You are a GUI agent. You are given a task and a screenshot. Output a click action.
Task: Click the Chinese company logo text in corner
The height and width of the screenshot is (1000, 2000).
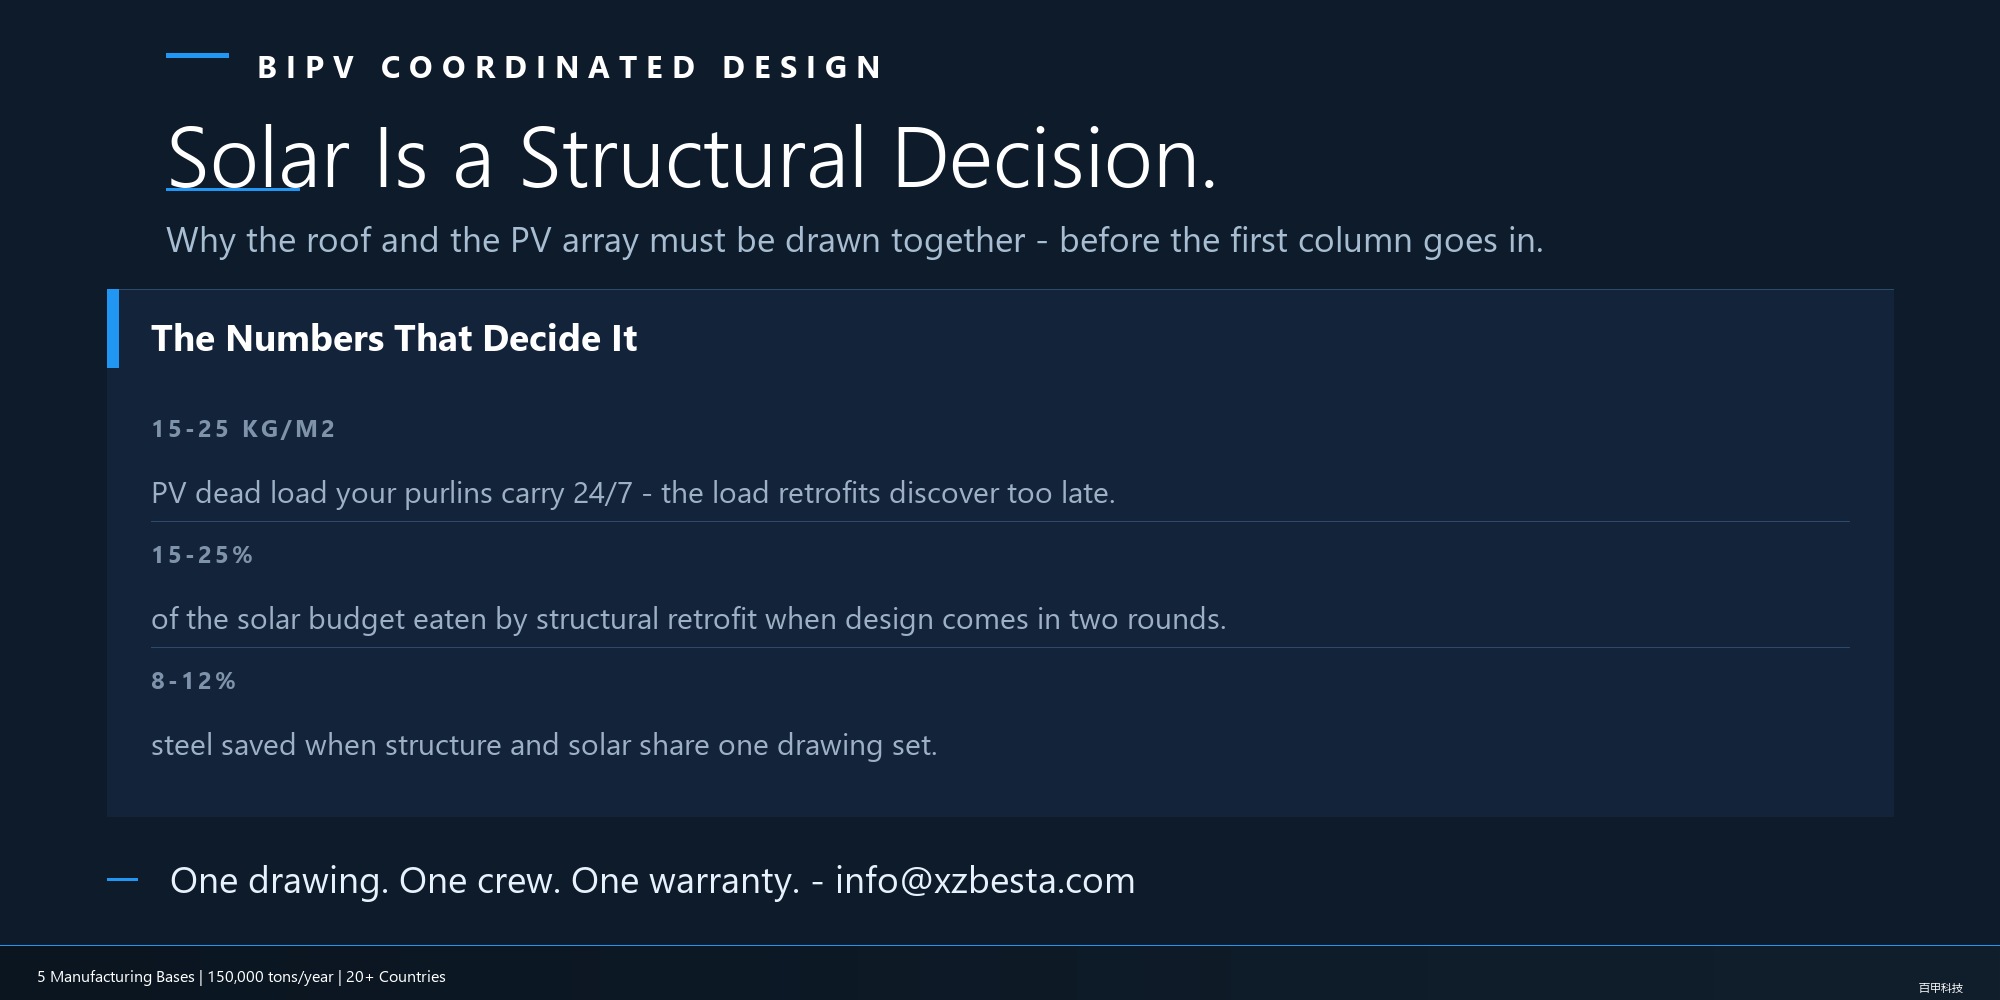[x=1940, y=988]
